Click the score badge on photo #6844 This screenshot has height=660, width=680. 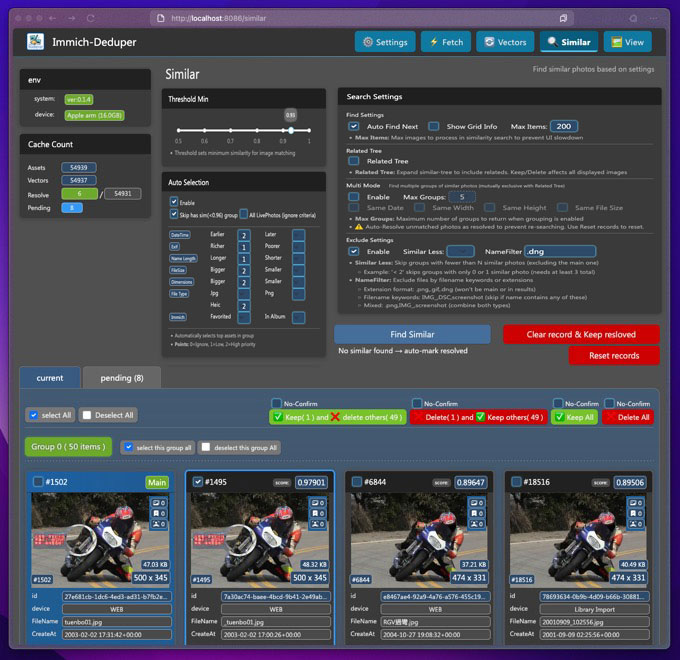click(x=471, y=482)
